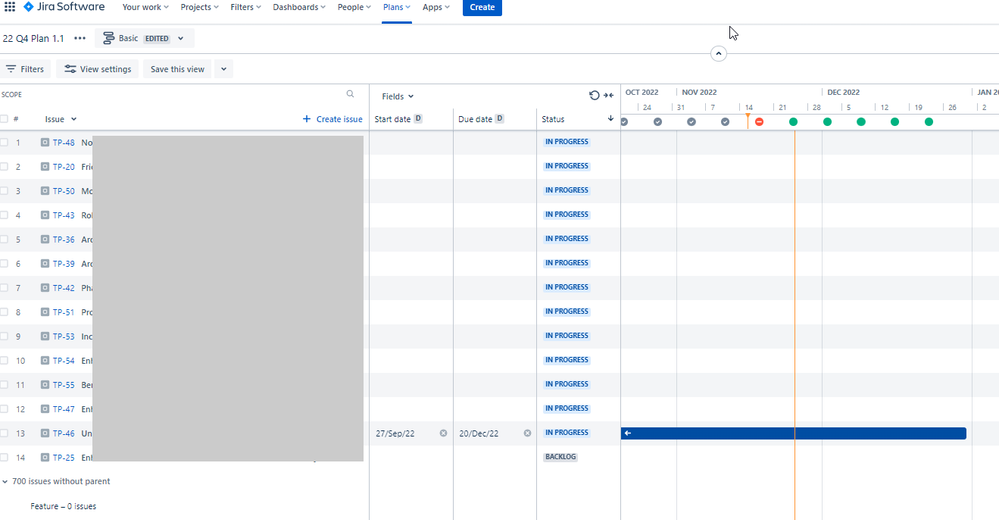Image resolution: width=999 pixels, height=520 pixels.
Task: Collapse the 700 issues without parent group
Action: click(x=5, y=481)
